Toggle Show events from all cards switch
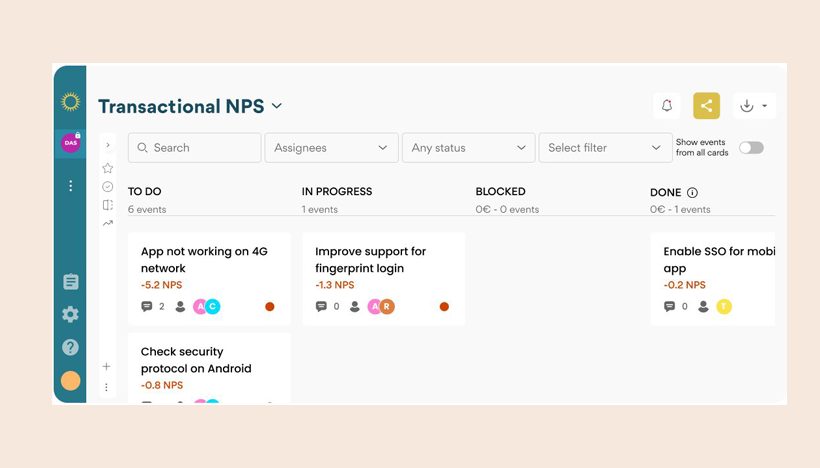 [751, 147]
